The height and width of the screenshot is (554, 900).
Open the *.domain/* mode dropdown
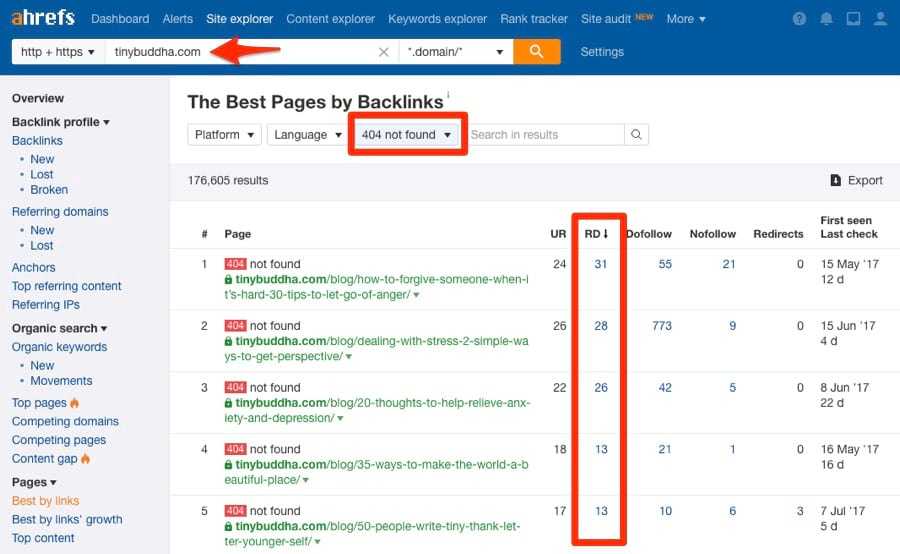(456, 52)
